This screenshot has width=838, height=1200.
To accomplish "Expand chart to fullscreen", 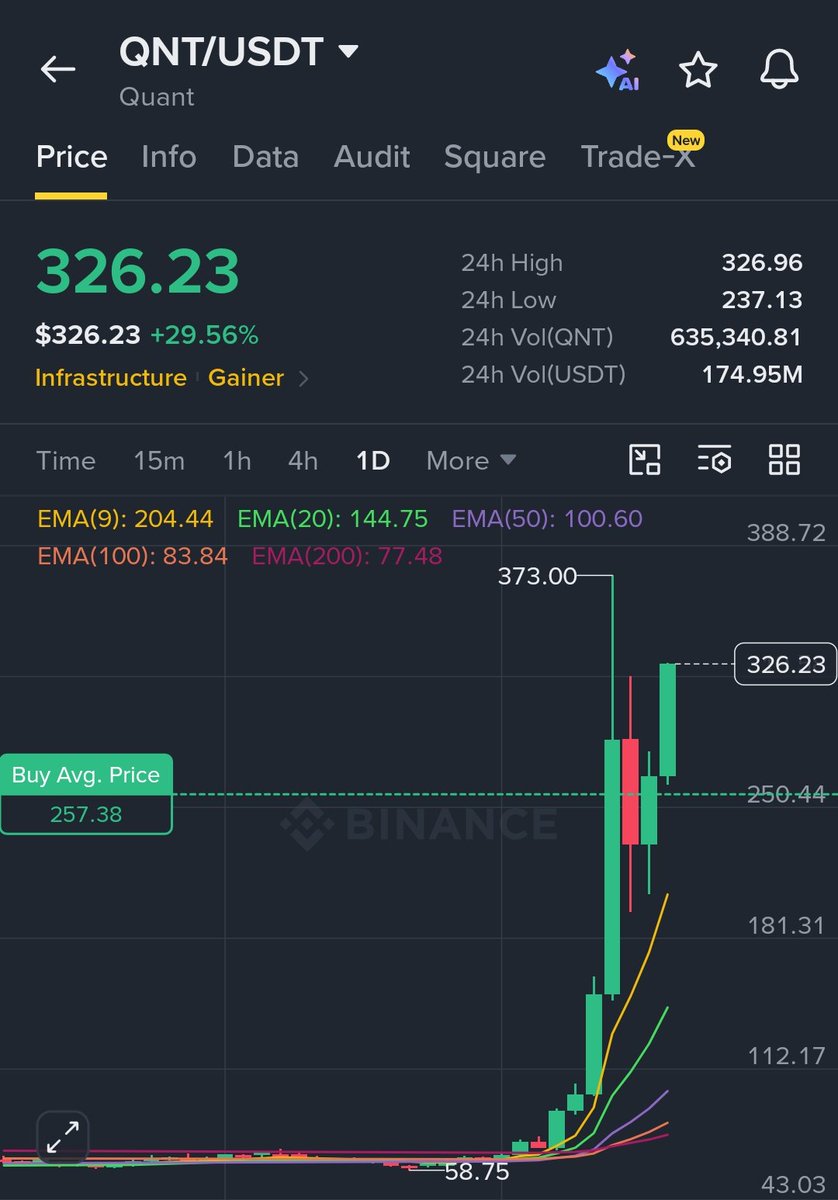I will pyautogui.click(x=63, y=1137).
